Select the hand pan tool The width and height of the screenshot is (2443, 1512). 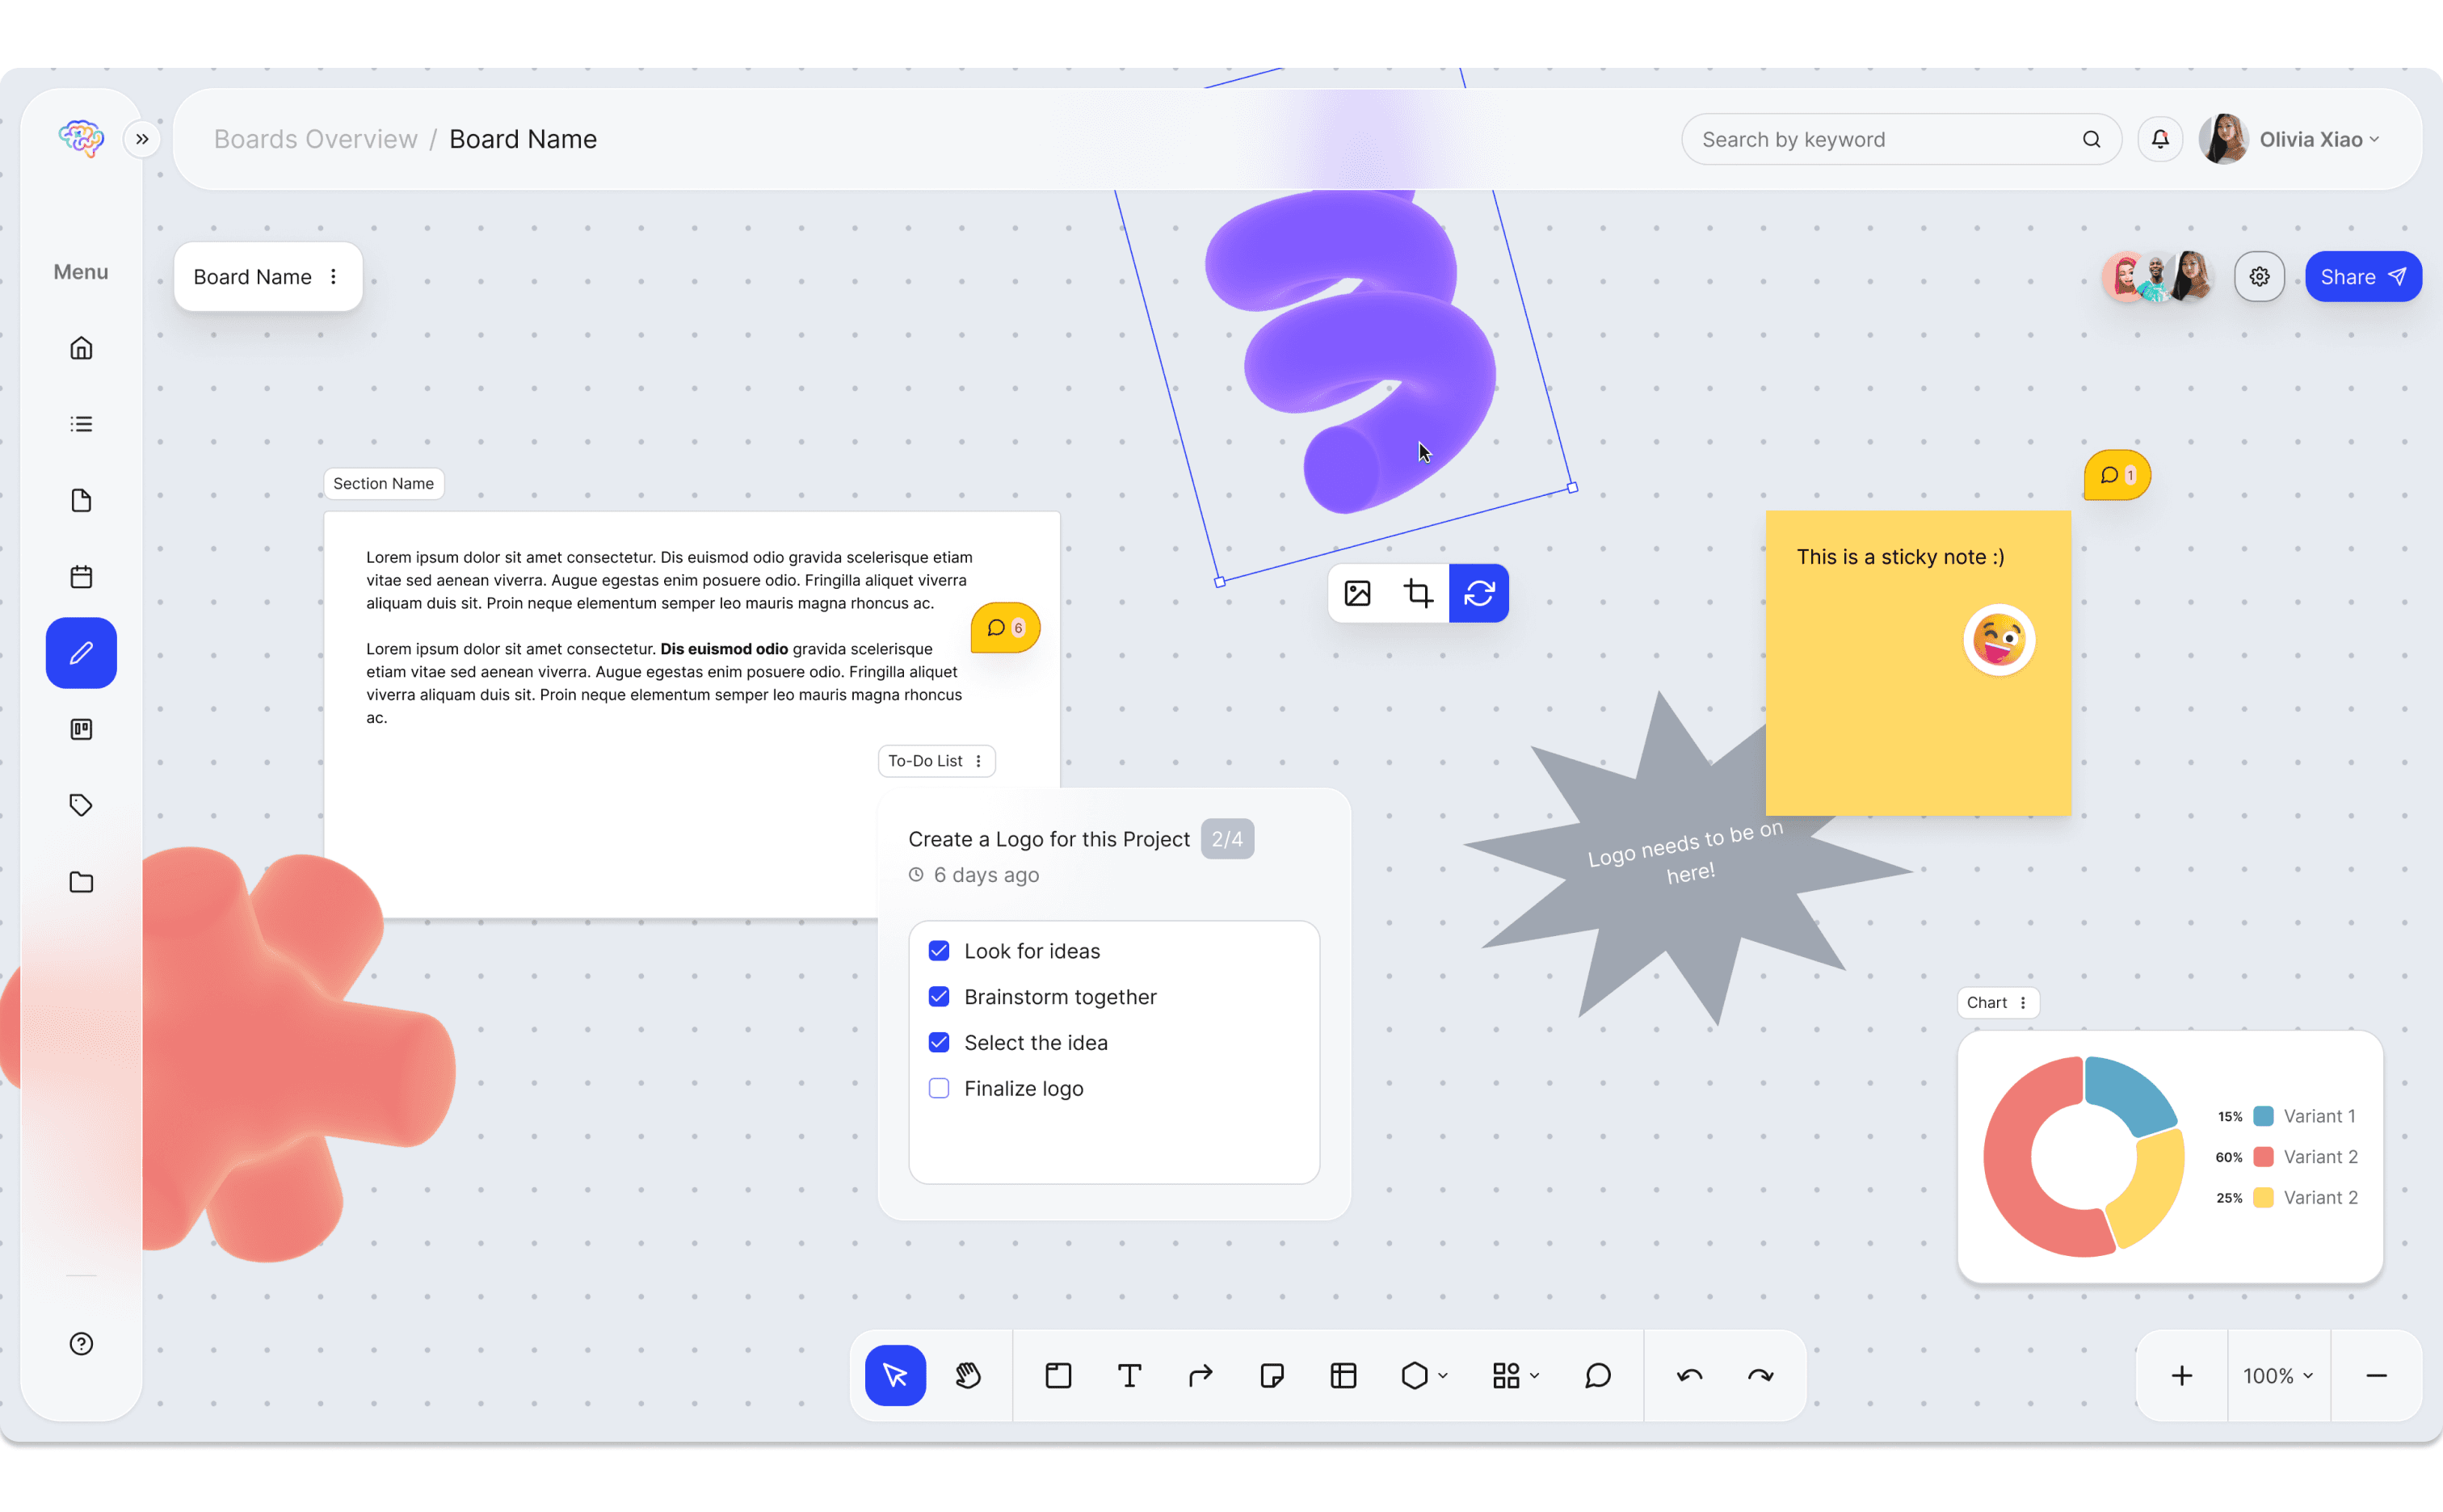pyautogui.click(x=967, y=1376)
